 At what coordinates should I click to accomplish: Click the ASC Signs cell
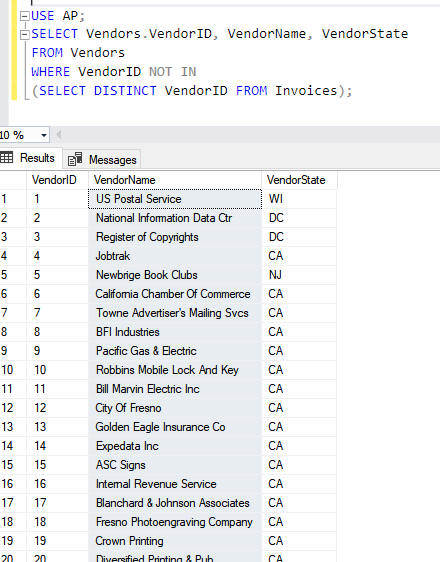pyautogui.click(x=175, y=465)
